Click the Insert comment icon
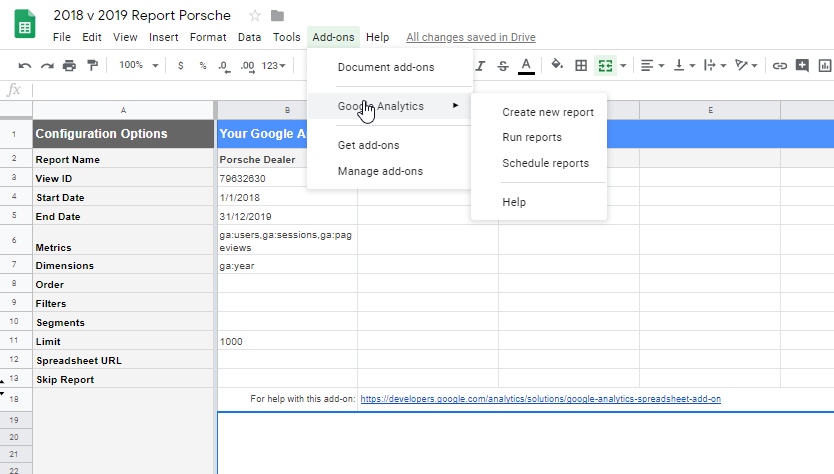Image resolution: width=834 pixels, height=474 pixels. (802, 65)
